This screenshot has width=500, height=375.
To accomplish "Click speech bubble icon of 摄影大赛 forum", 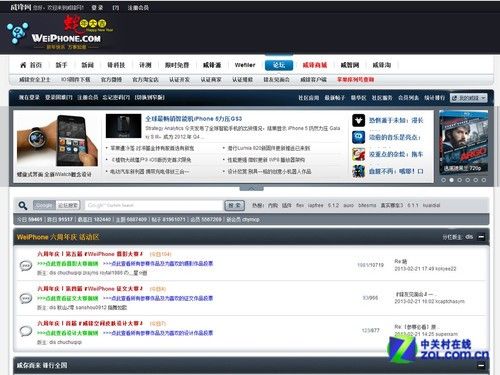I will click(26, 265).
